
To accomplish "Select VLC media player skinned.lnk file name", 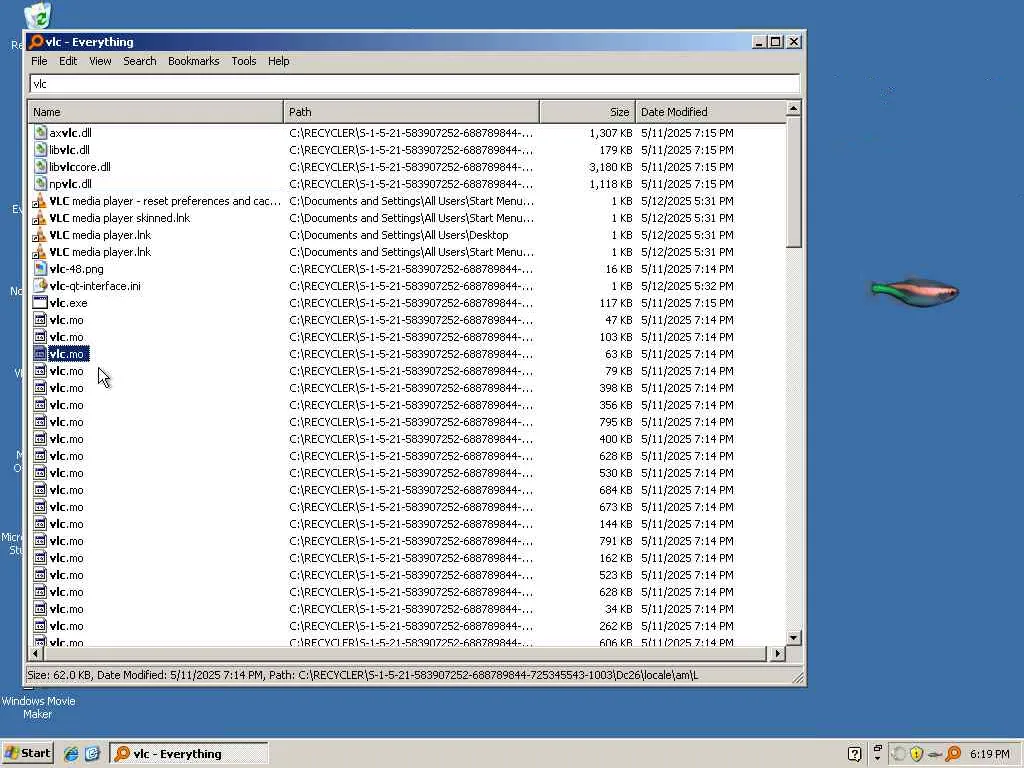I will click(120, 218).
